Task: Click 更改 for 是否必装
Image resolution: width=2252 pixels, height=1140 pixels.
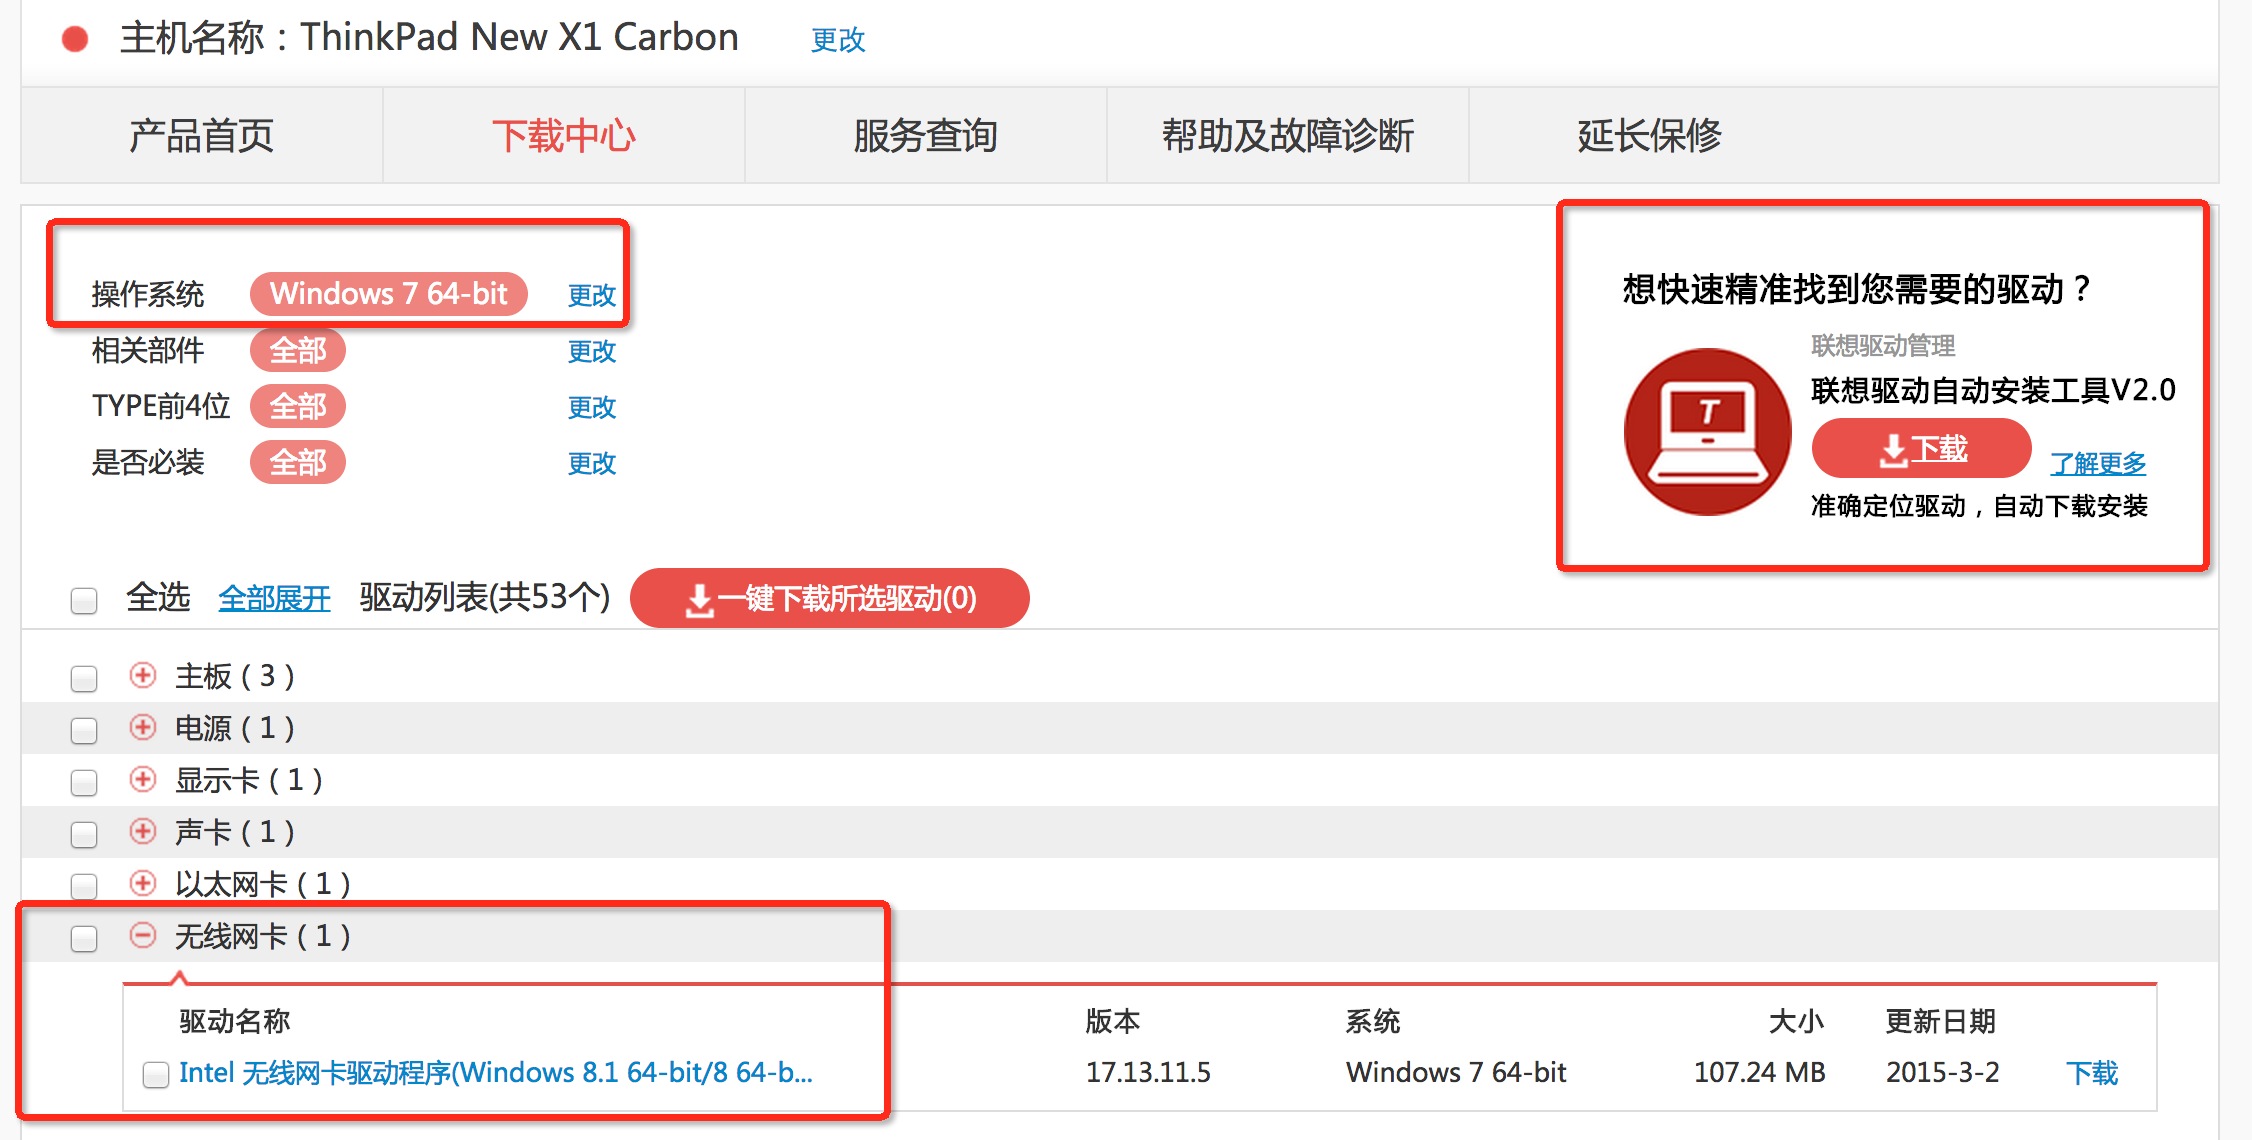Action: pos(592,463)
